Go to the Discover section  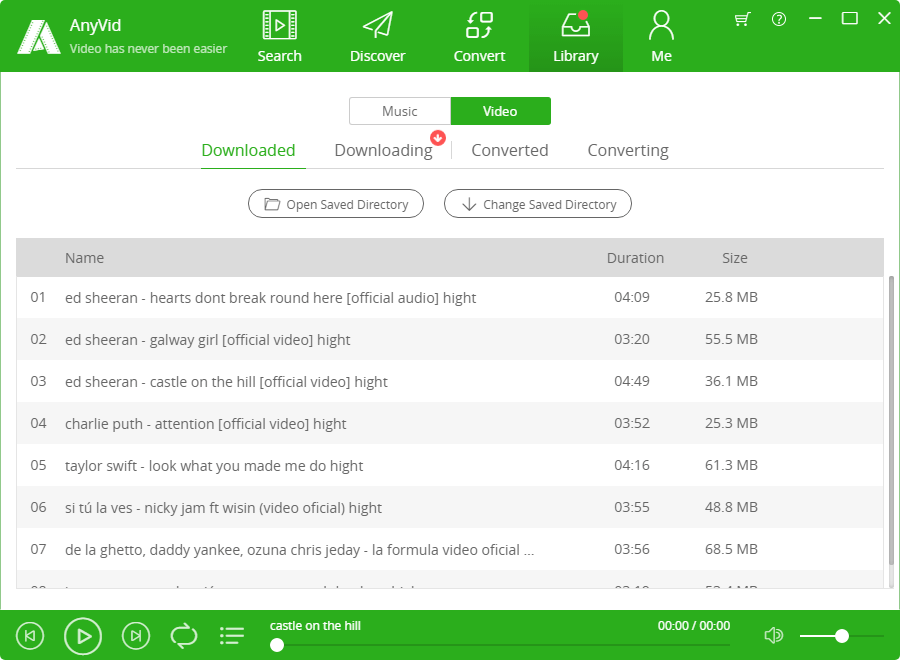pos(378,37)
